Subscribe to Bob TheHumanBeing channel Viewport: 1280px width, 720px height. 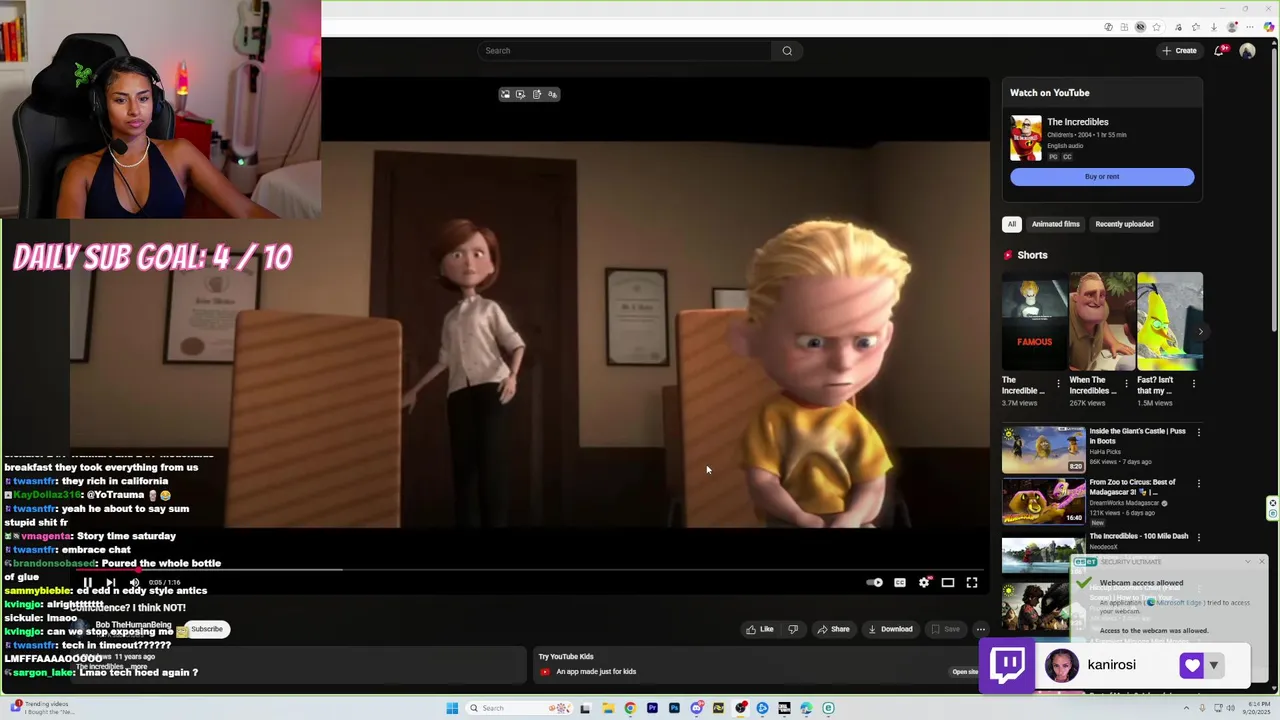207,629
